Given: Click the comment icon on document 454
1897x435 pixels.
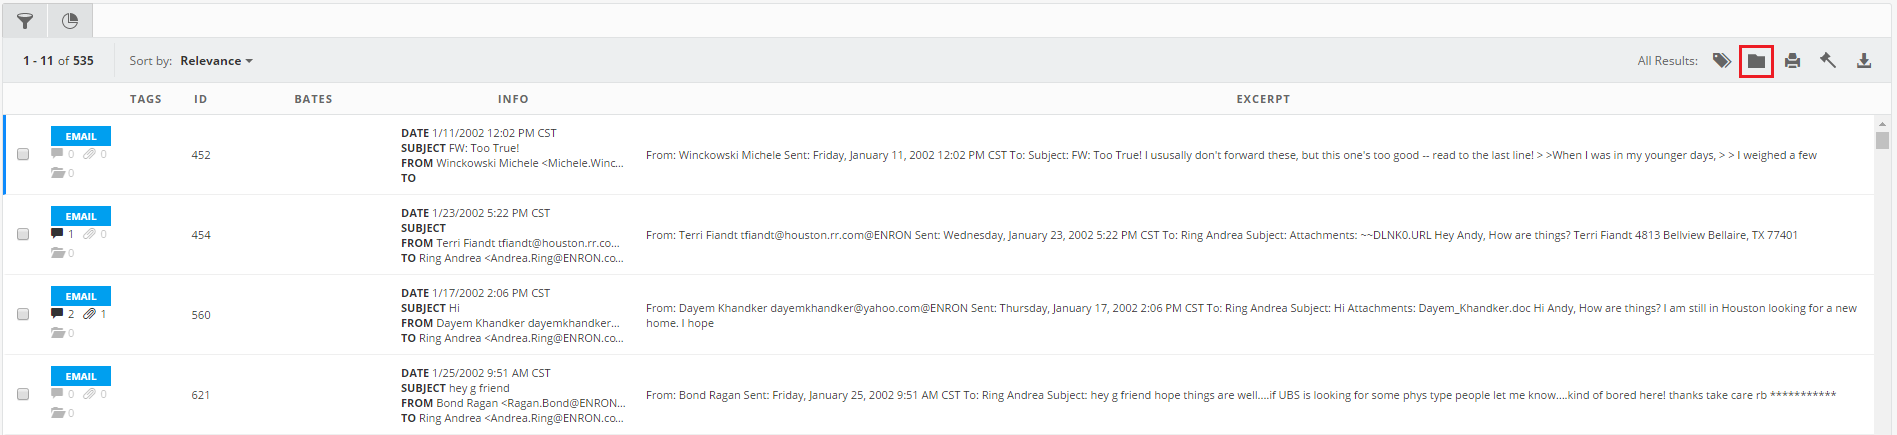Looking at the screenshot, I should [x=57, y=234].
